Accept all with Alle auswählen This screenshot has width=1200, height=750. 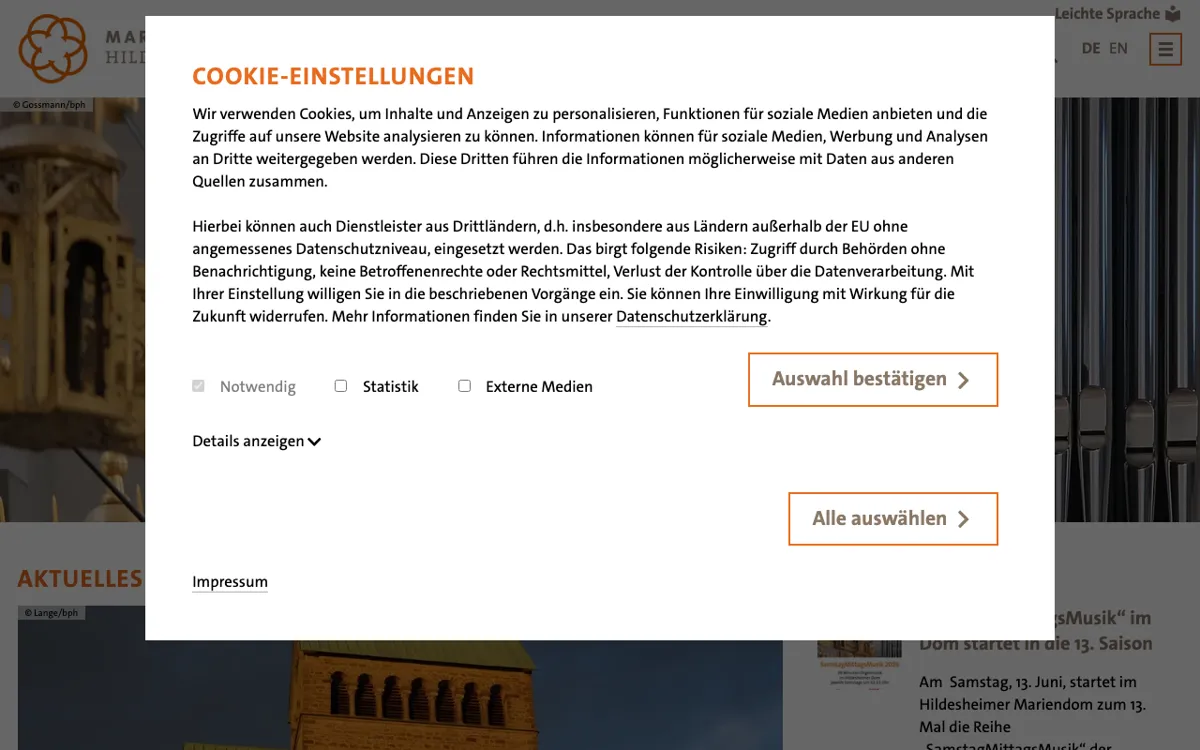[x=893, y=519]
